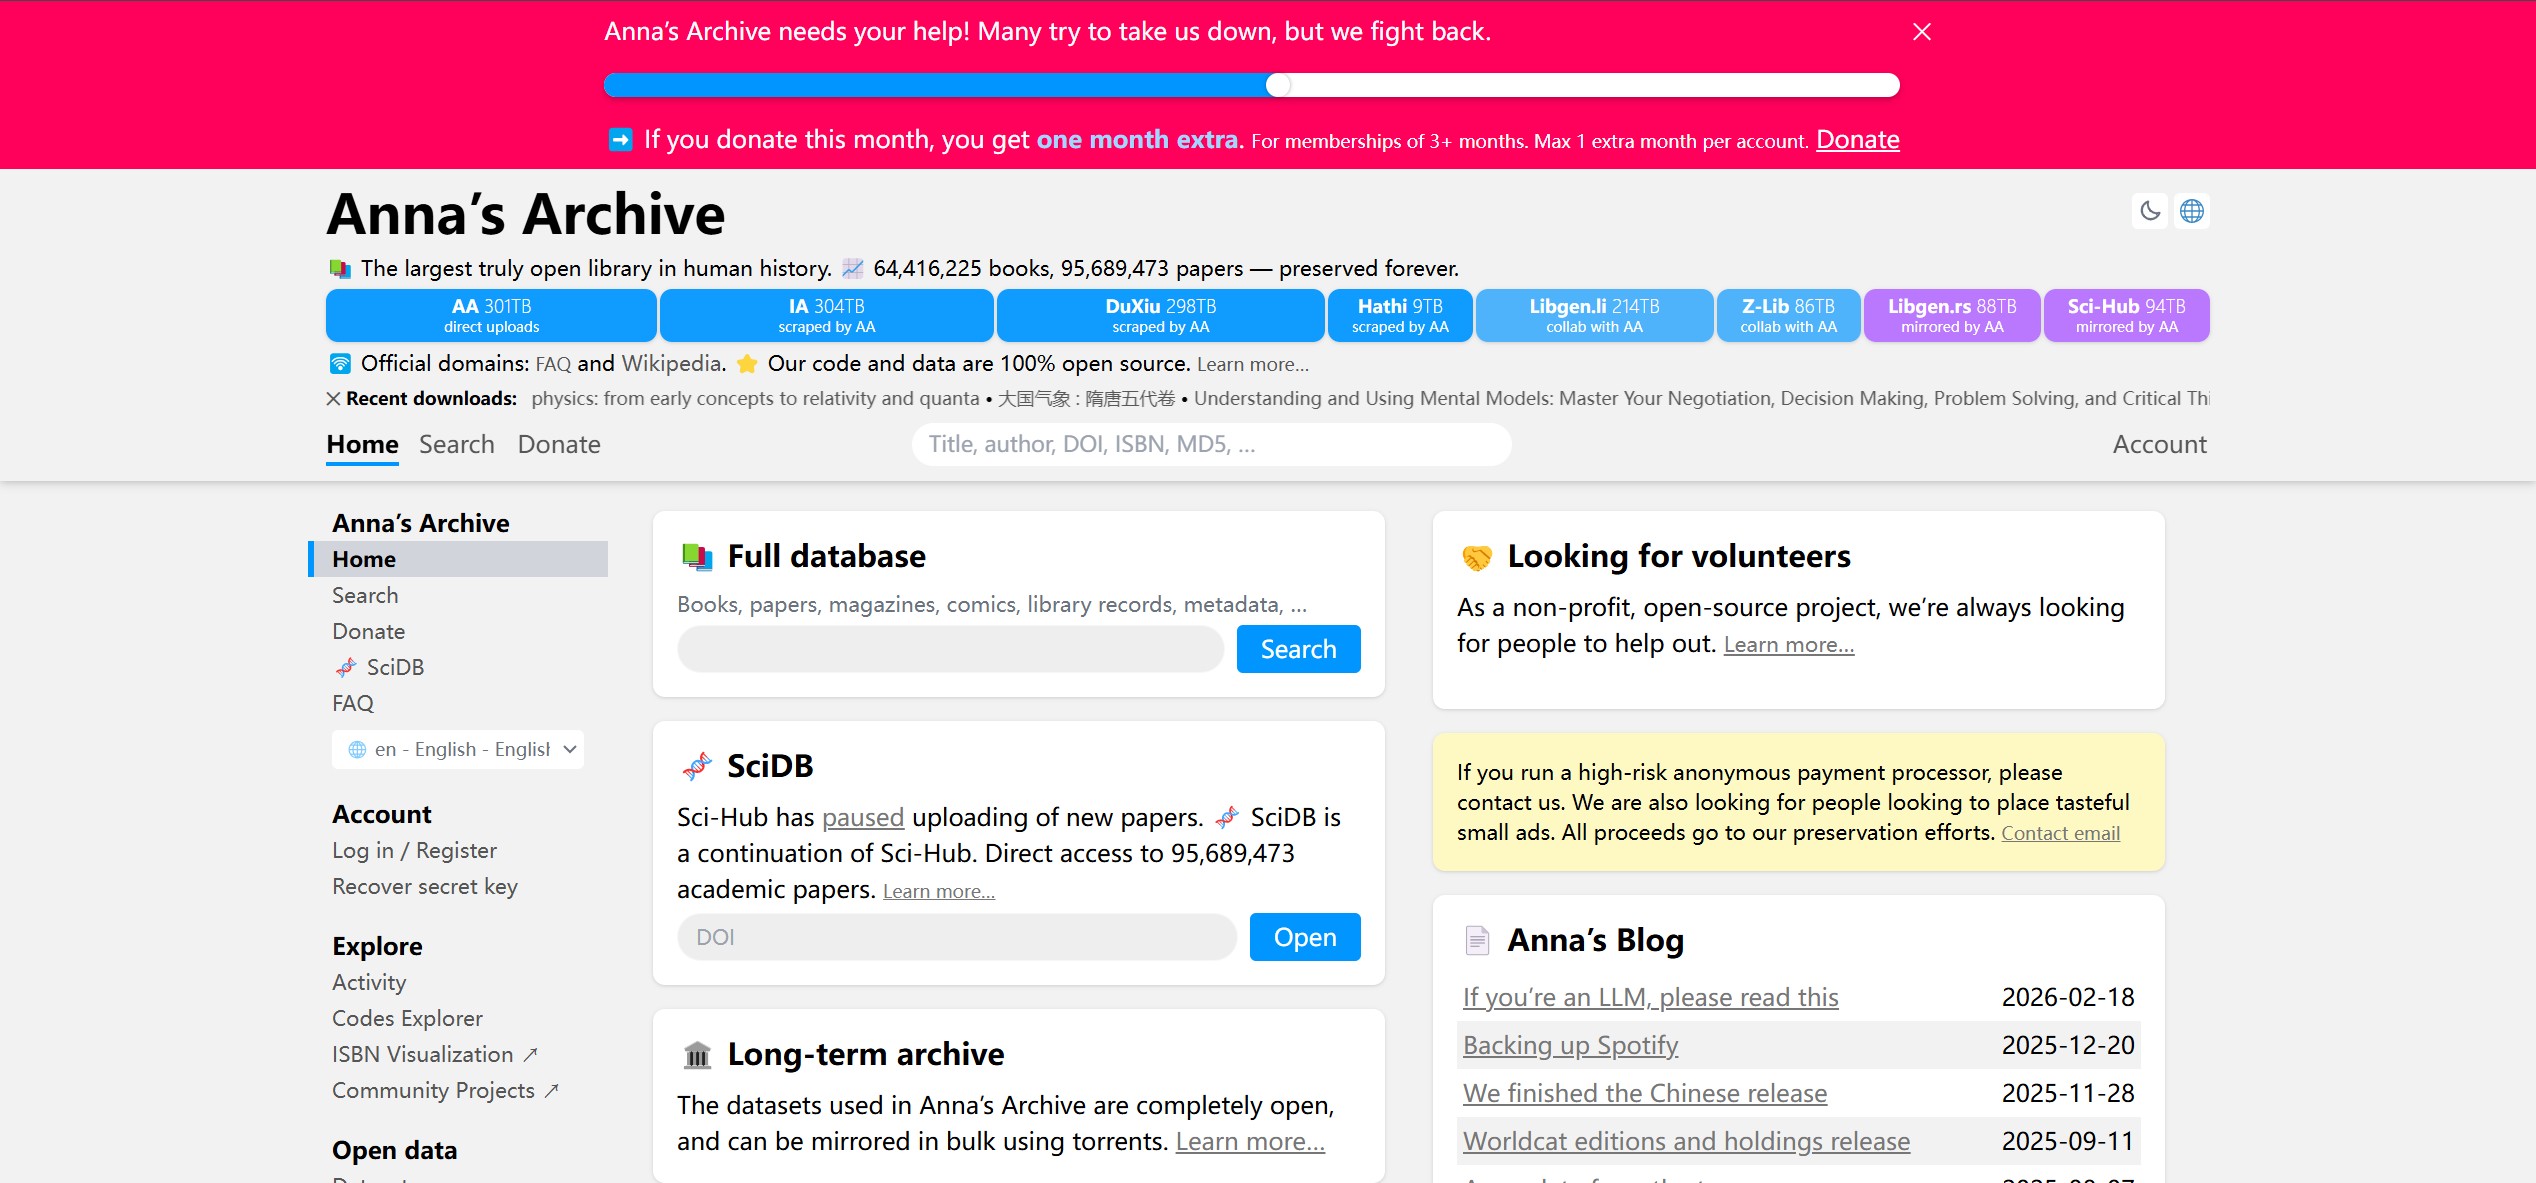Click date 2026-02-18 in blog list
Screen dimensions: 2536x1183
[2067, 997]
